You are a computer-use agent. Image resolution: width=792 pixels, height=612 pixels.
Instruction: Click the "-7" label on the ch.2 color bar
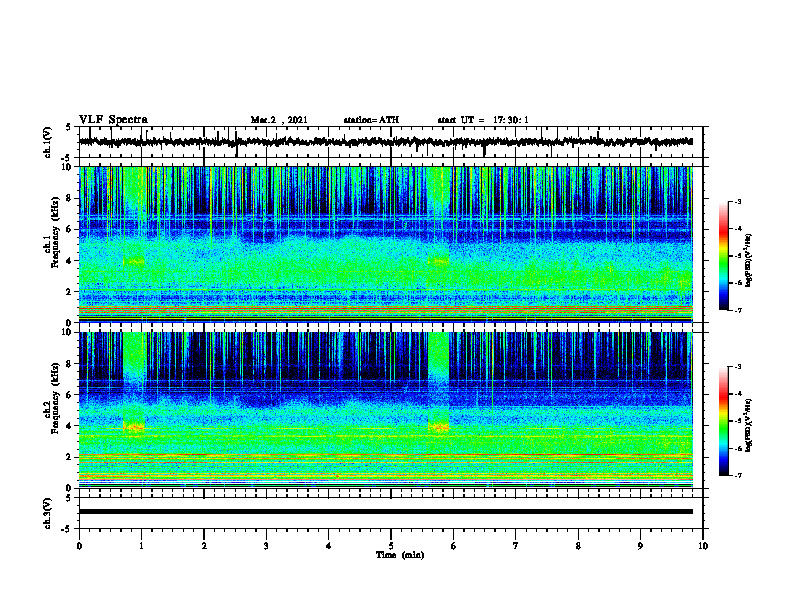pos(738,475)
